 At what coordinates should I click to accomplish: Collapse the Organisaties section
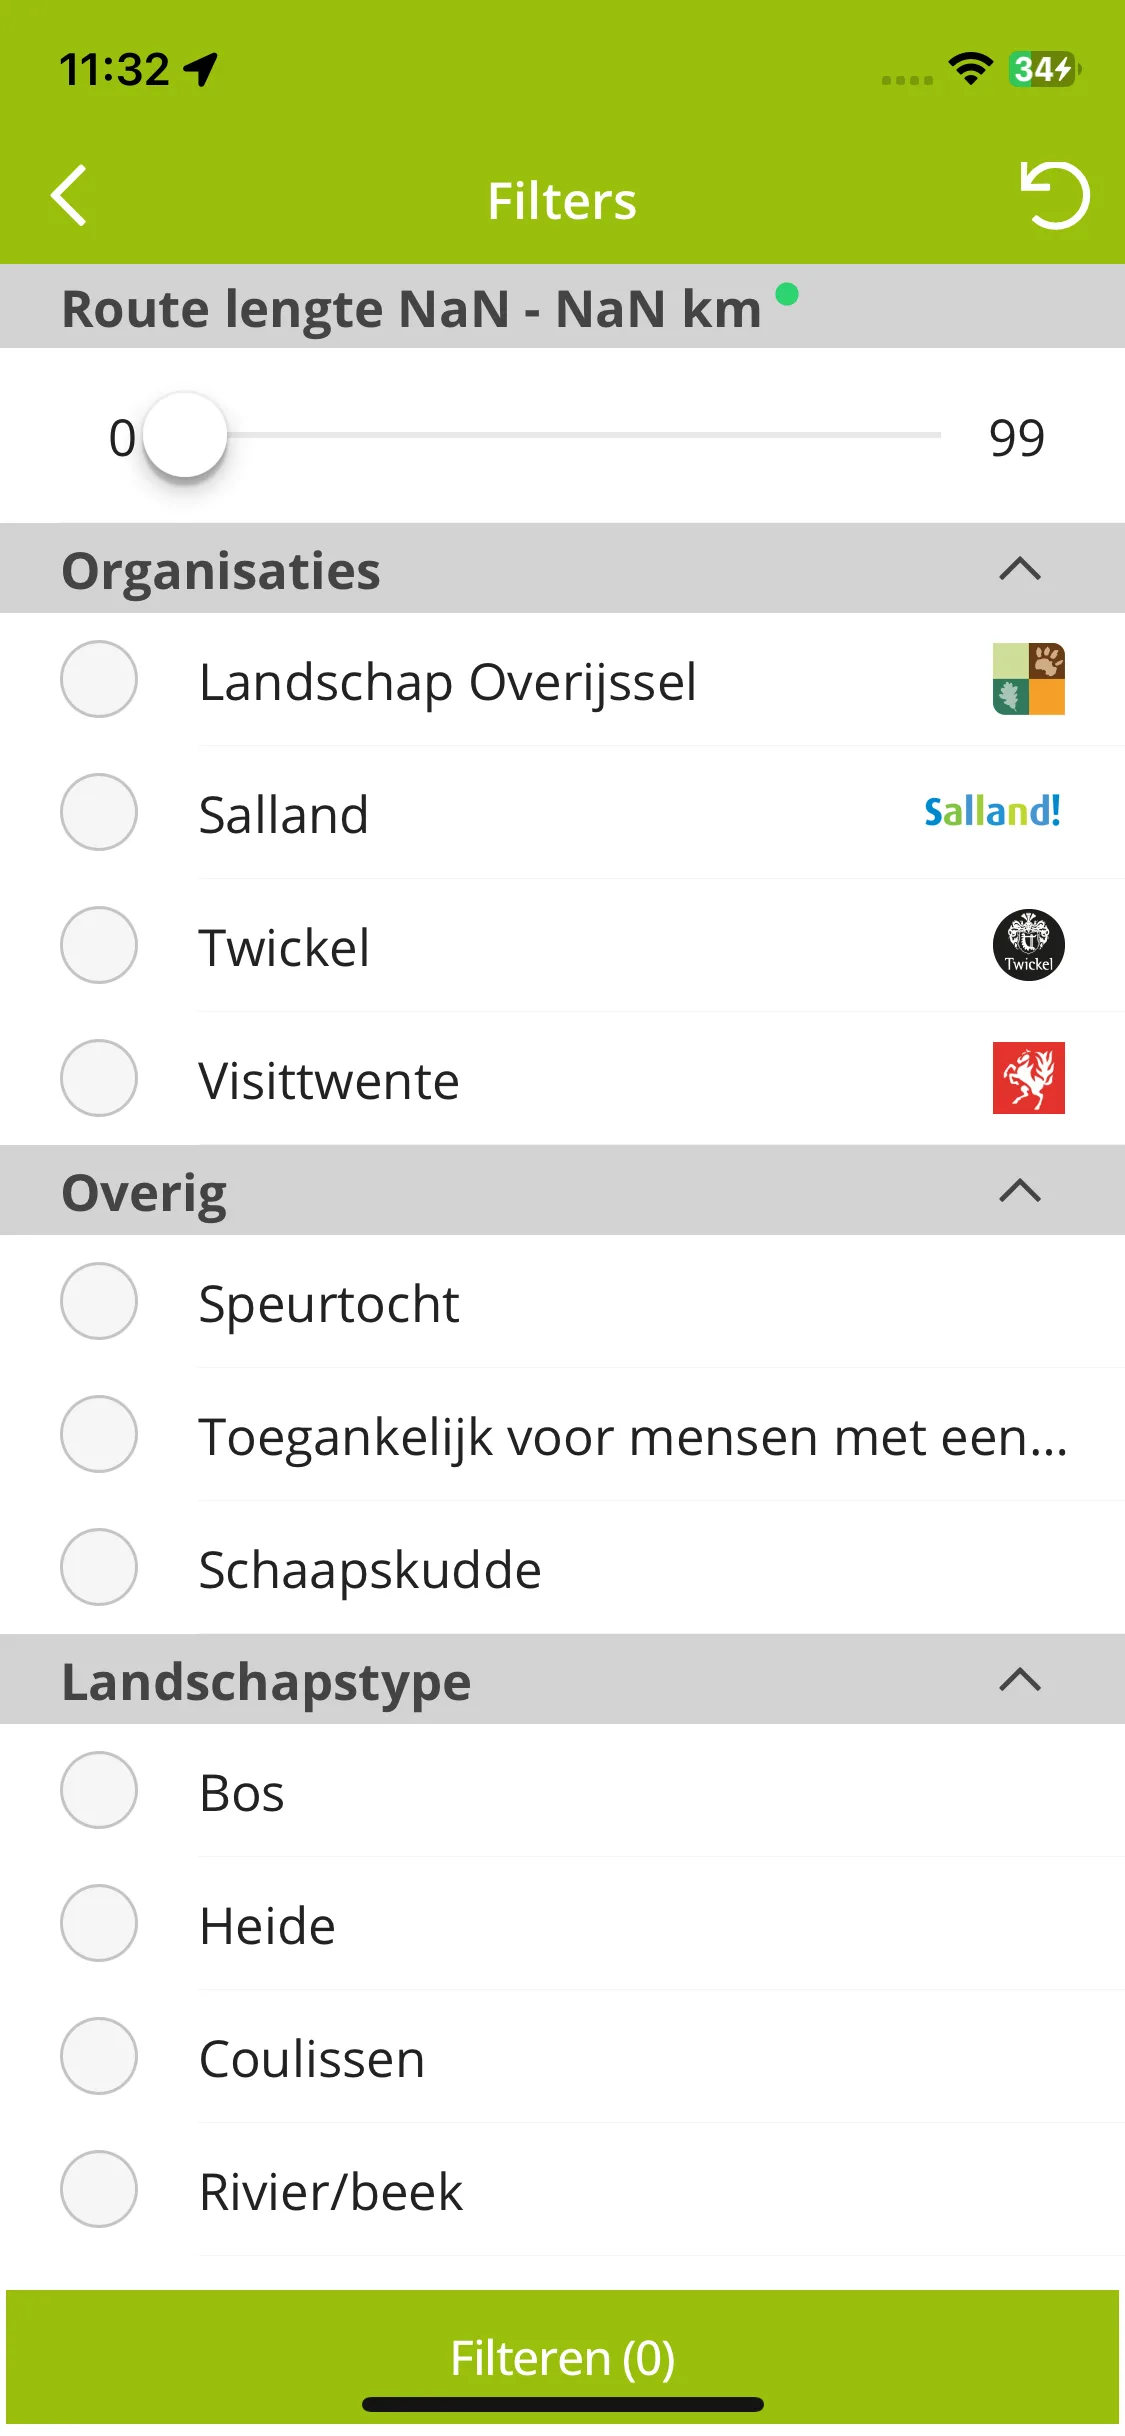pyautogui.click(x=1020, y=569)
